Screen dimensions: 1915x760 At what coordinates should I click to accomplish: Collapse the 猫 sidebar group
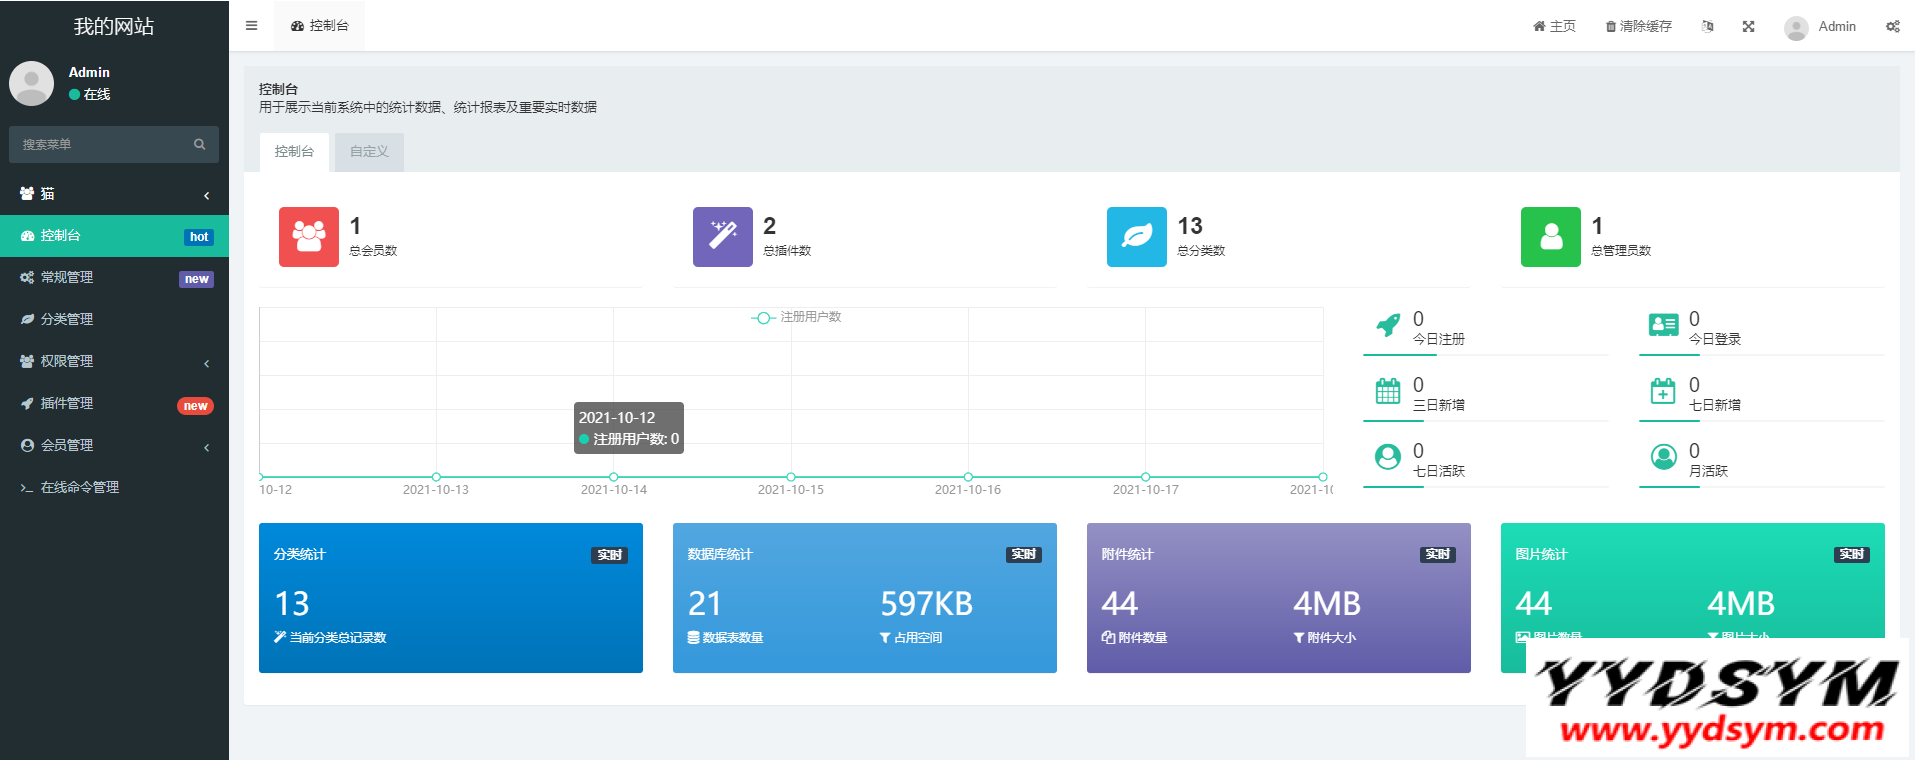pos(114,194)
